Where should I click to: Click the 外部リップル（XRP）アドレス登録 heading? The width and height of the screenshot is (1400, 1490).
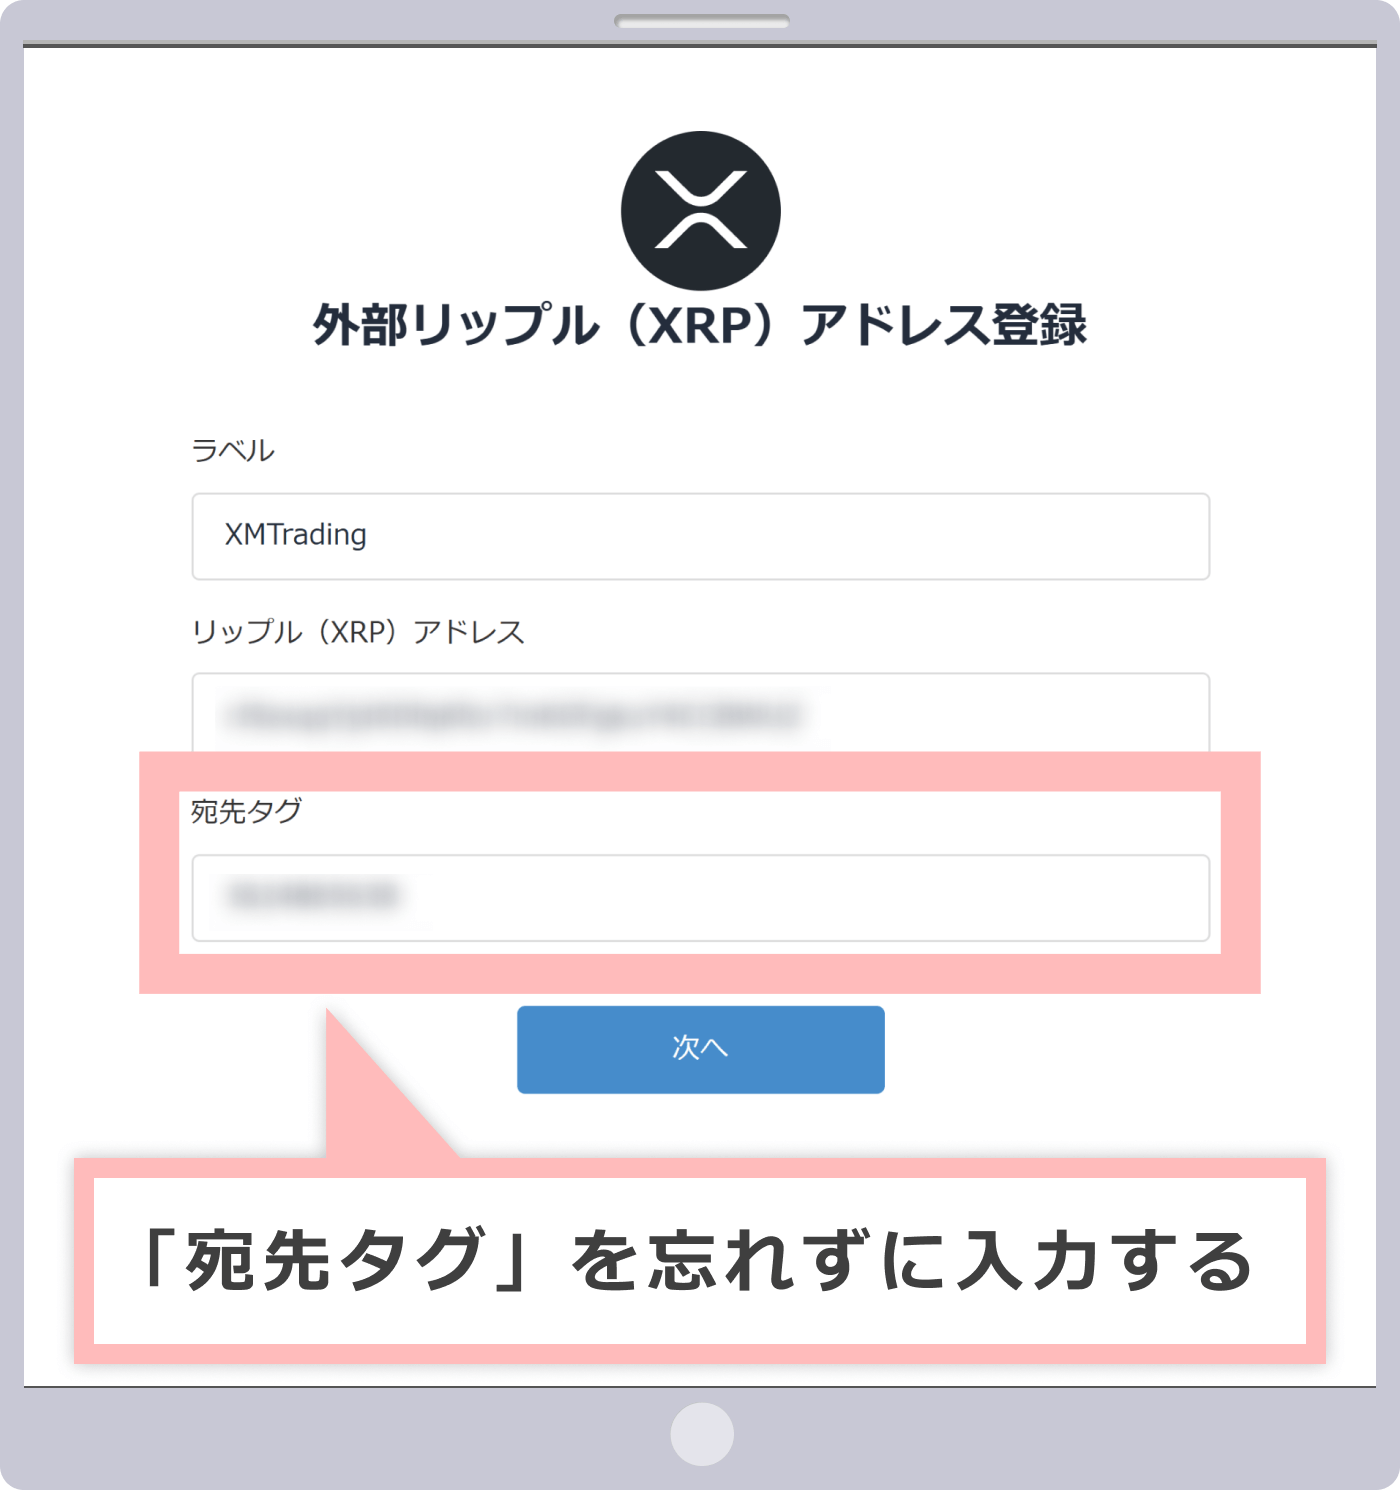coord(700,325)
